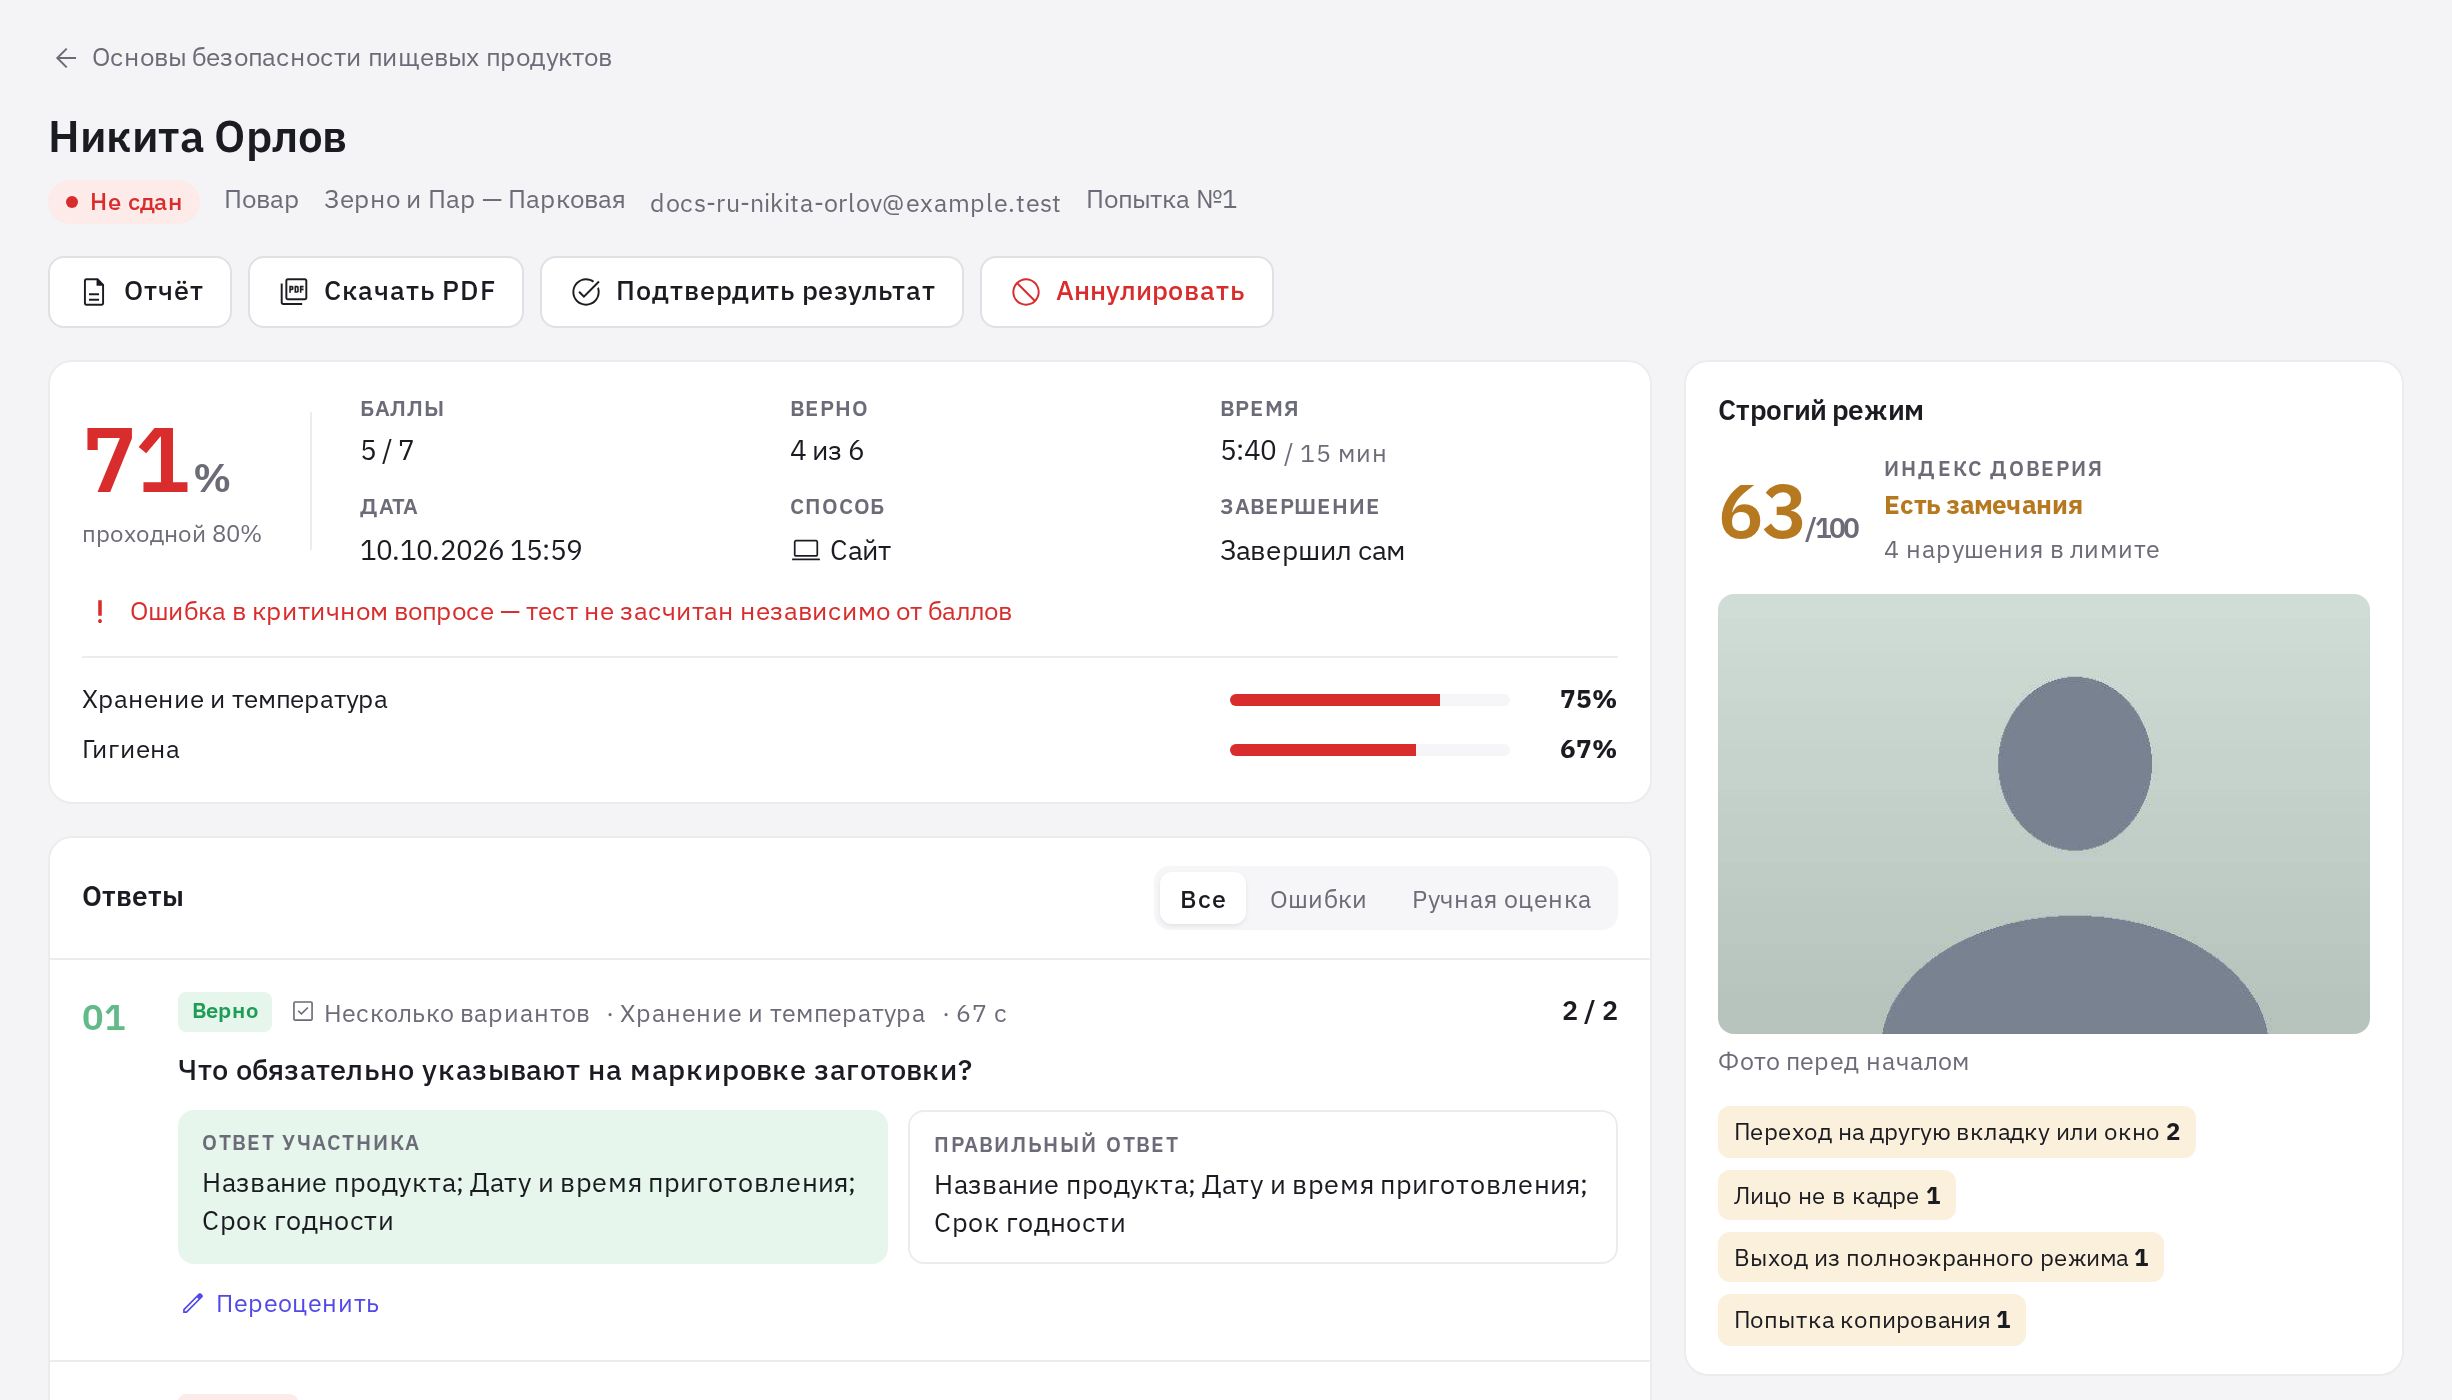This screenshot has height=1400, width=2452.
Task: Click the Лицо не в кадре tag
Action: coord(1837,1195)
